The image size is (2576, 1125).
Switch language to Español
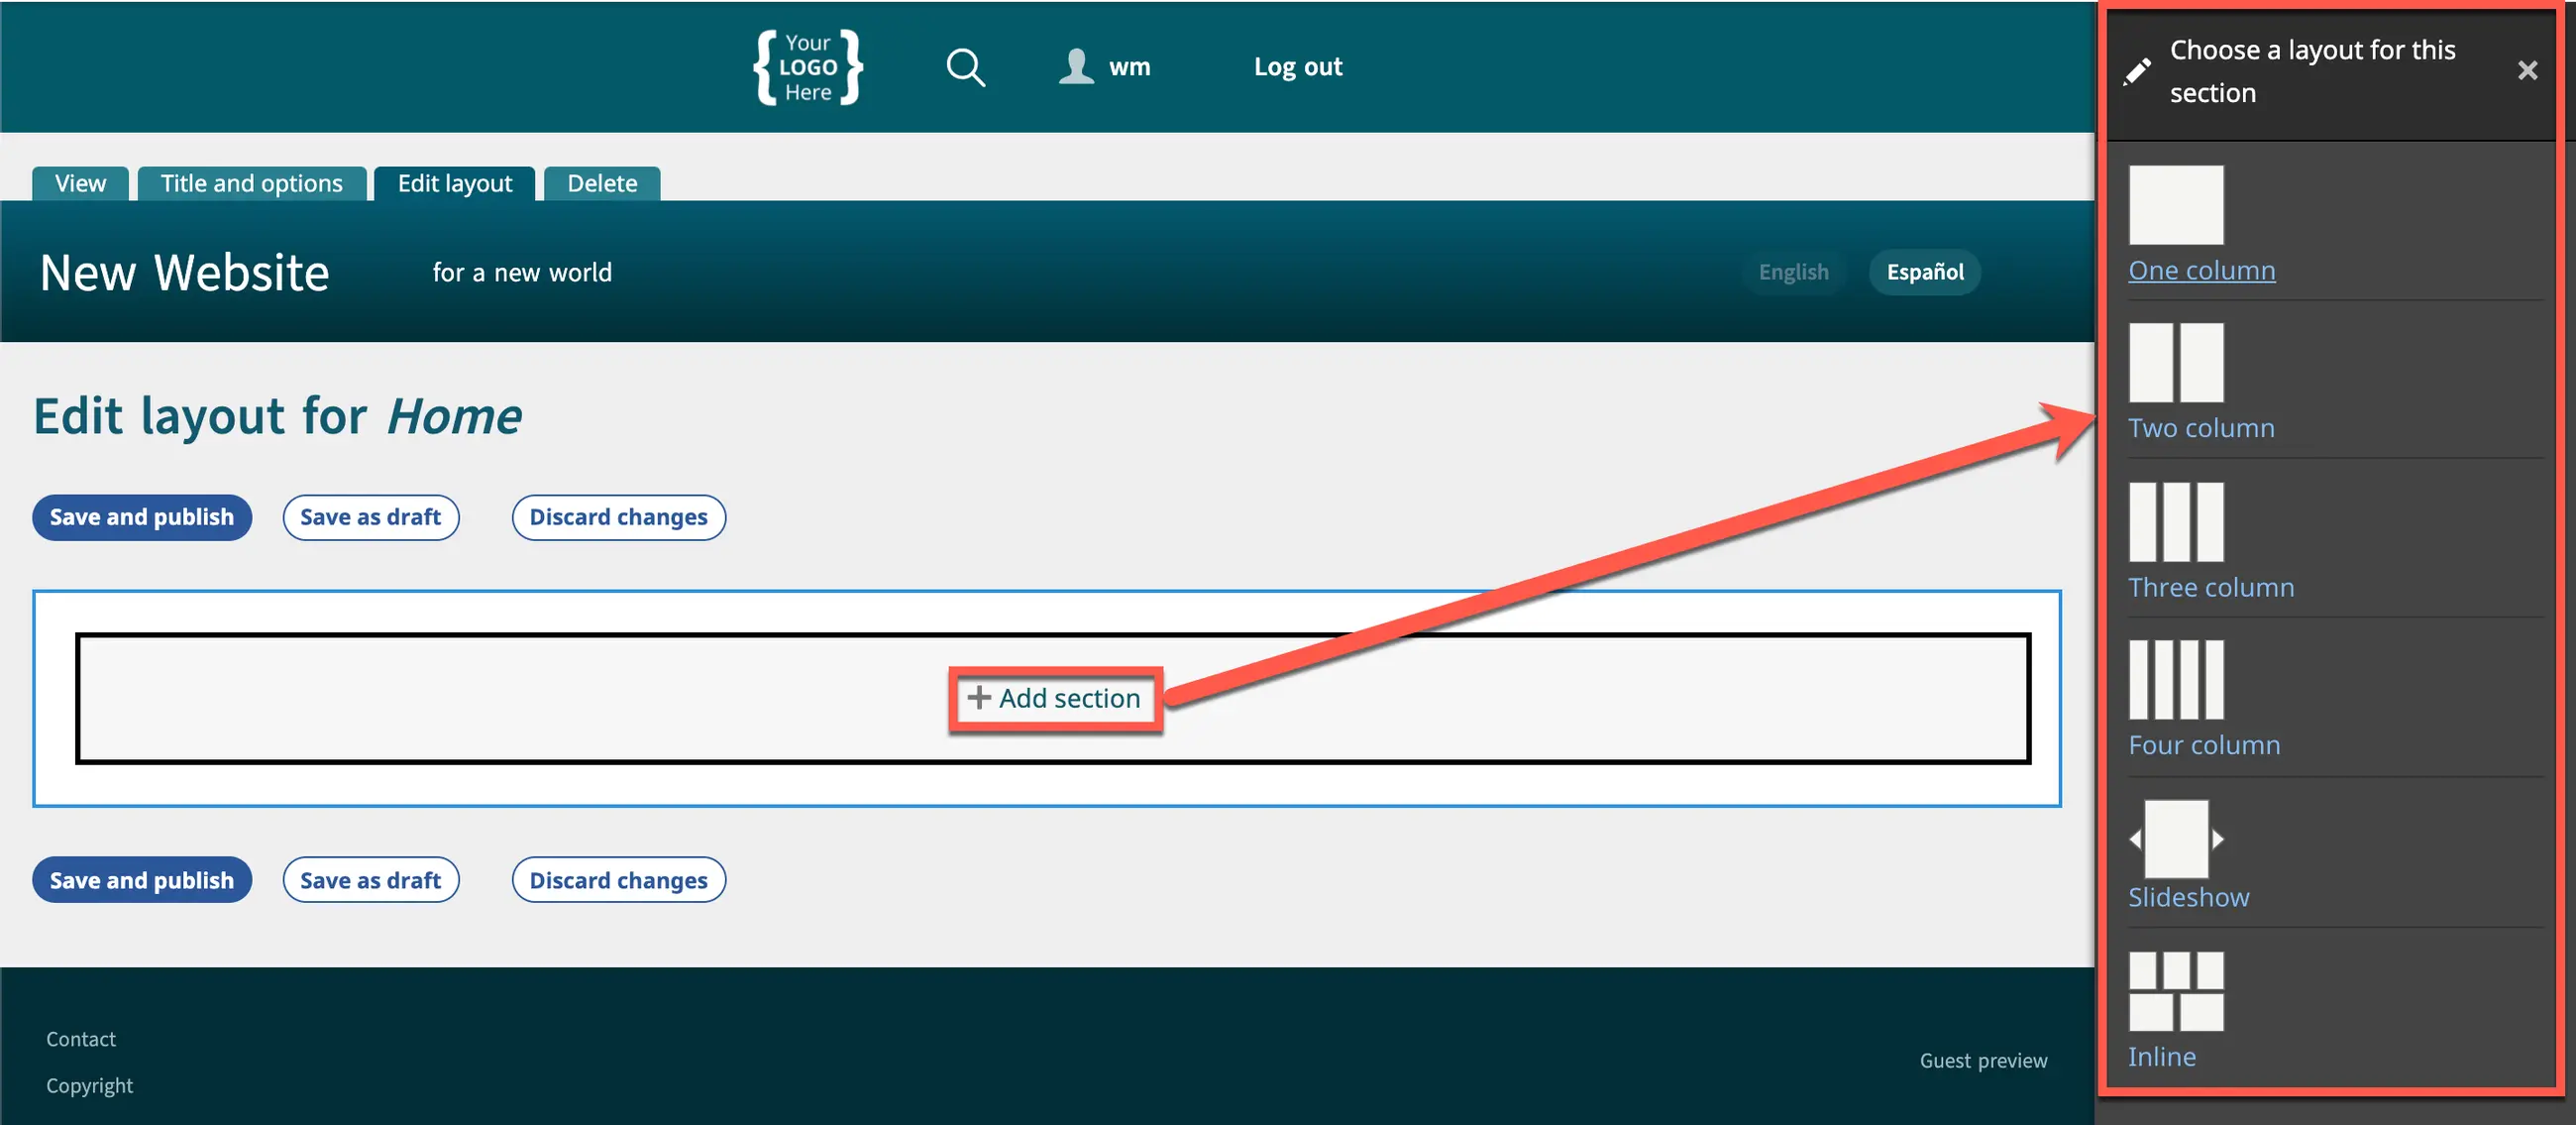coord(1924,272)
